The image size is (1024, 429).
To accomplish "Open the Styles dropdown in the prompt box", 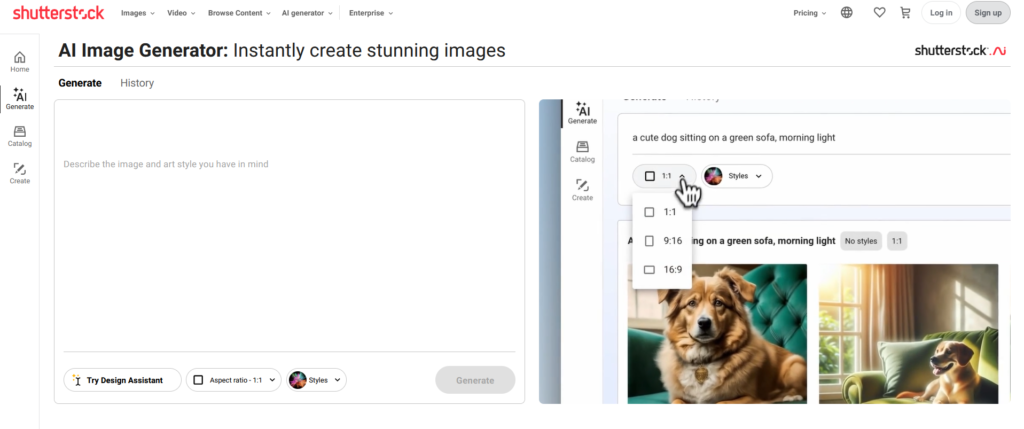I will point(316,380).
